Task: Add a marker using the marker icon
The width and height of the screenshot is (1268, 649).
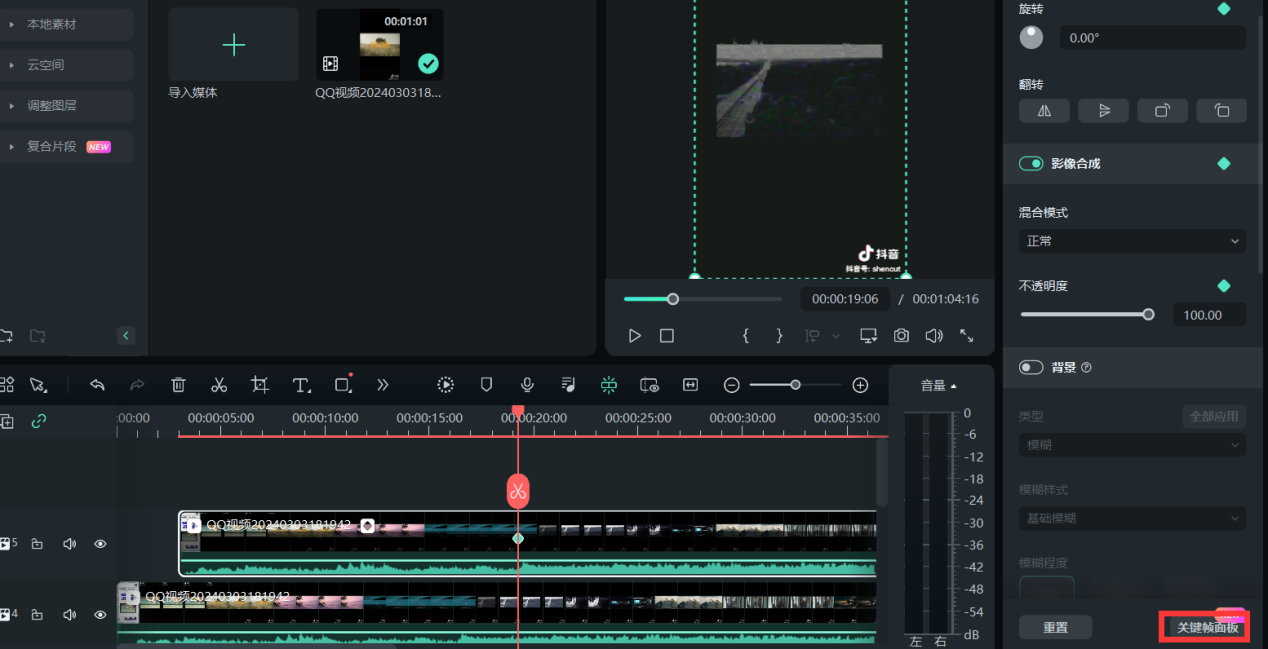Action: [x=487, y=385]
